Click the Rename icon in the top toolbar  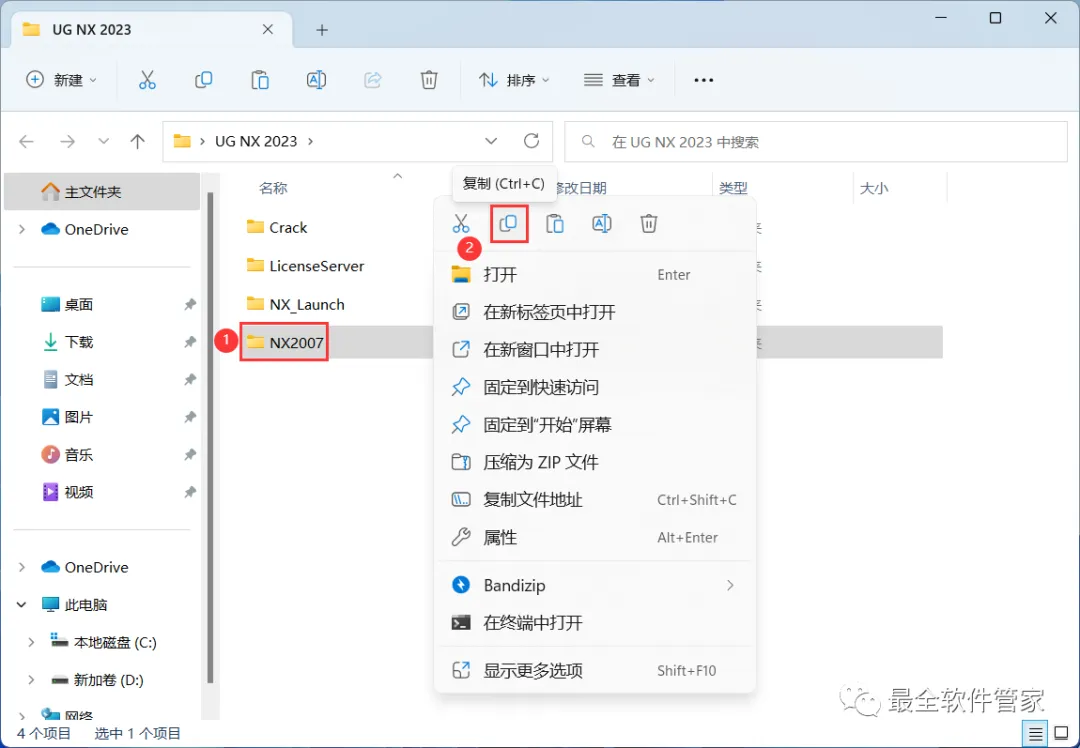point(316,80)
